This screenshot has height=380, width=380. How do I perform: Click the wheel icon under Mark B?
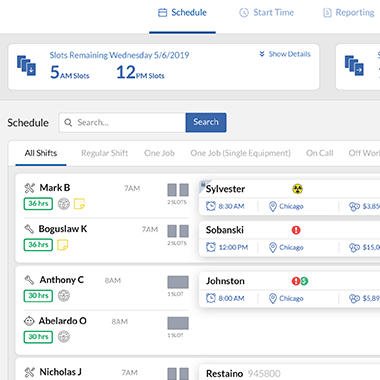[x=64, y=204]
